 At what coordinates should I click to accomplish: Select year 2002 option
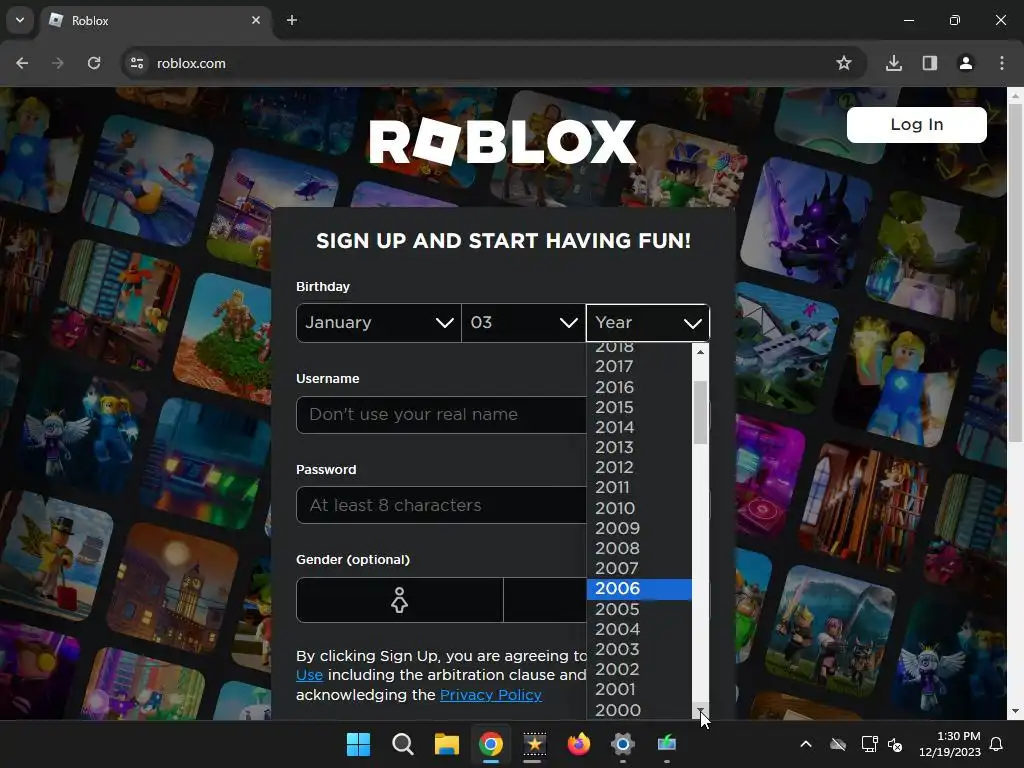tap(639, 670)
